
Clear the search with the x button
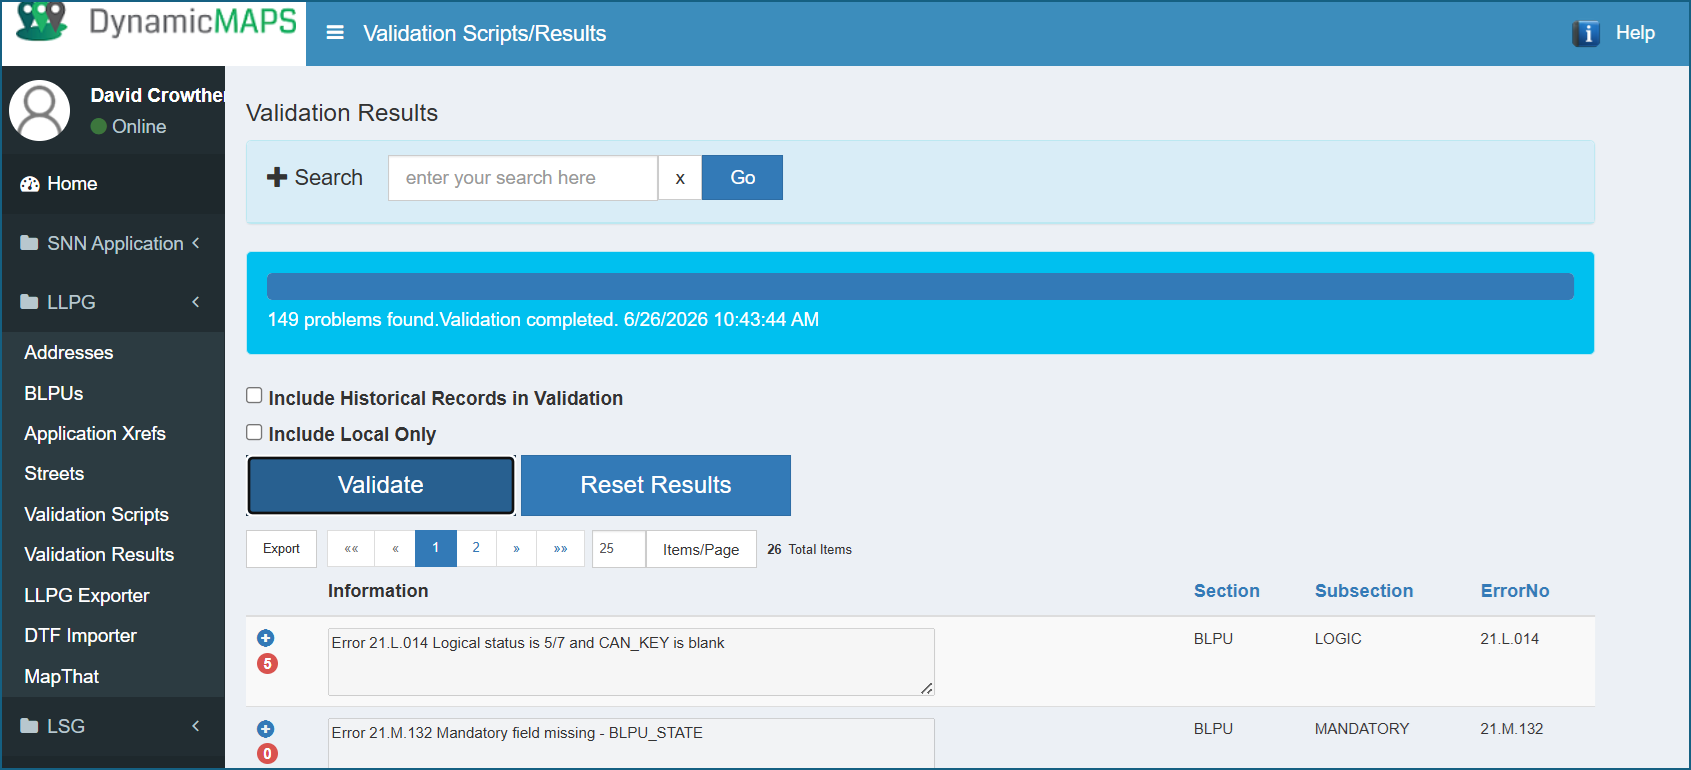click(x=680, y=177)
